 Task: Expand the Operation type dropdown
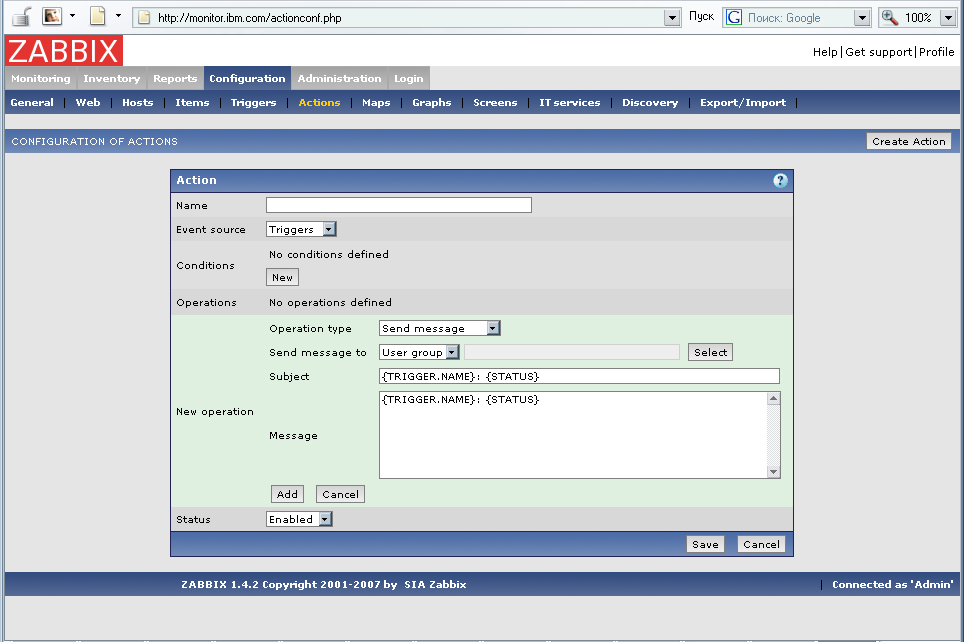click(x=439, y=328)
